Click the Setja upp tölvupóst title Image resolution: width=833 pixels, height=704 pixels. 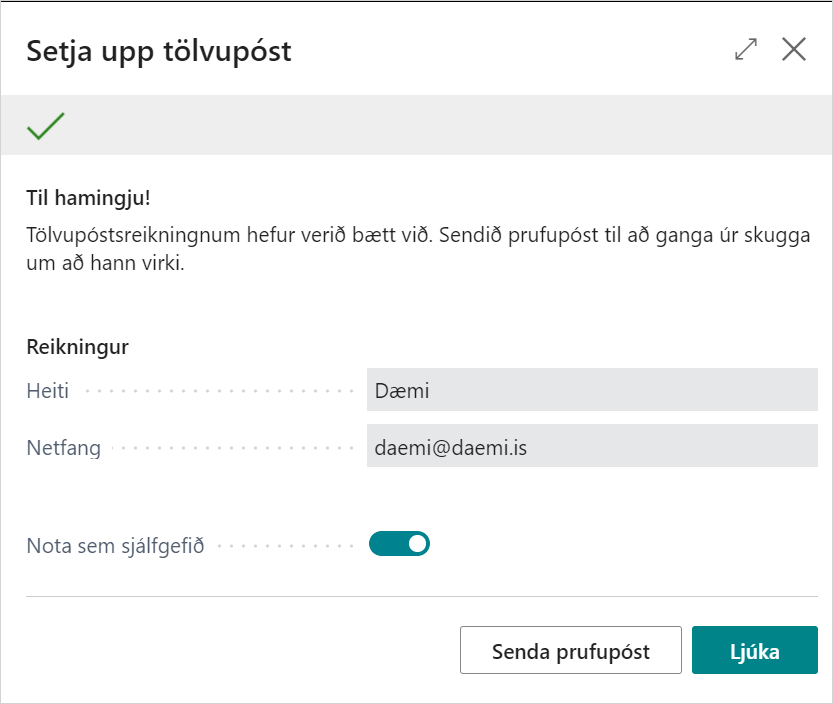click(159, 51)
